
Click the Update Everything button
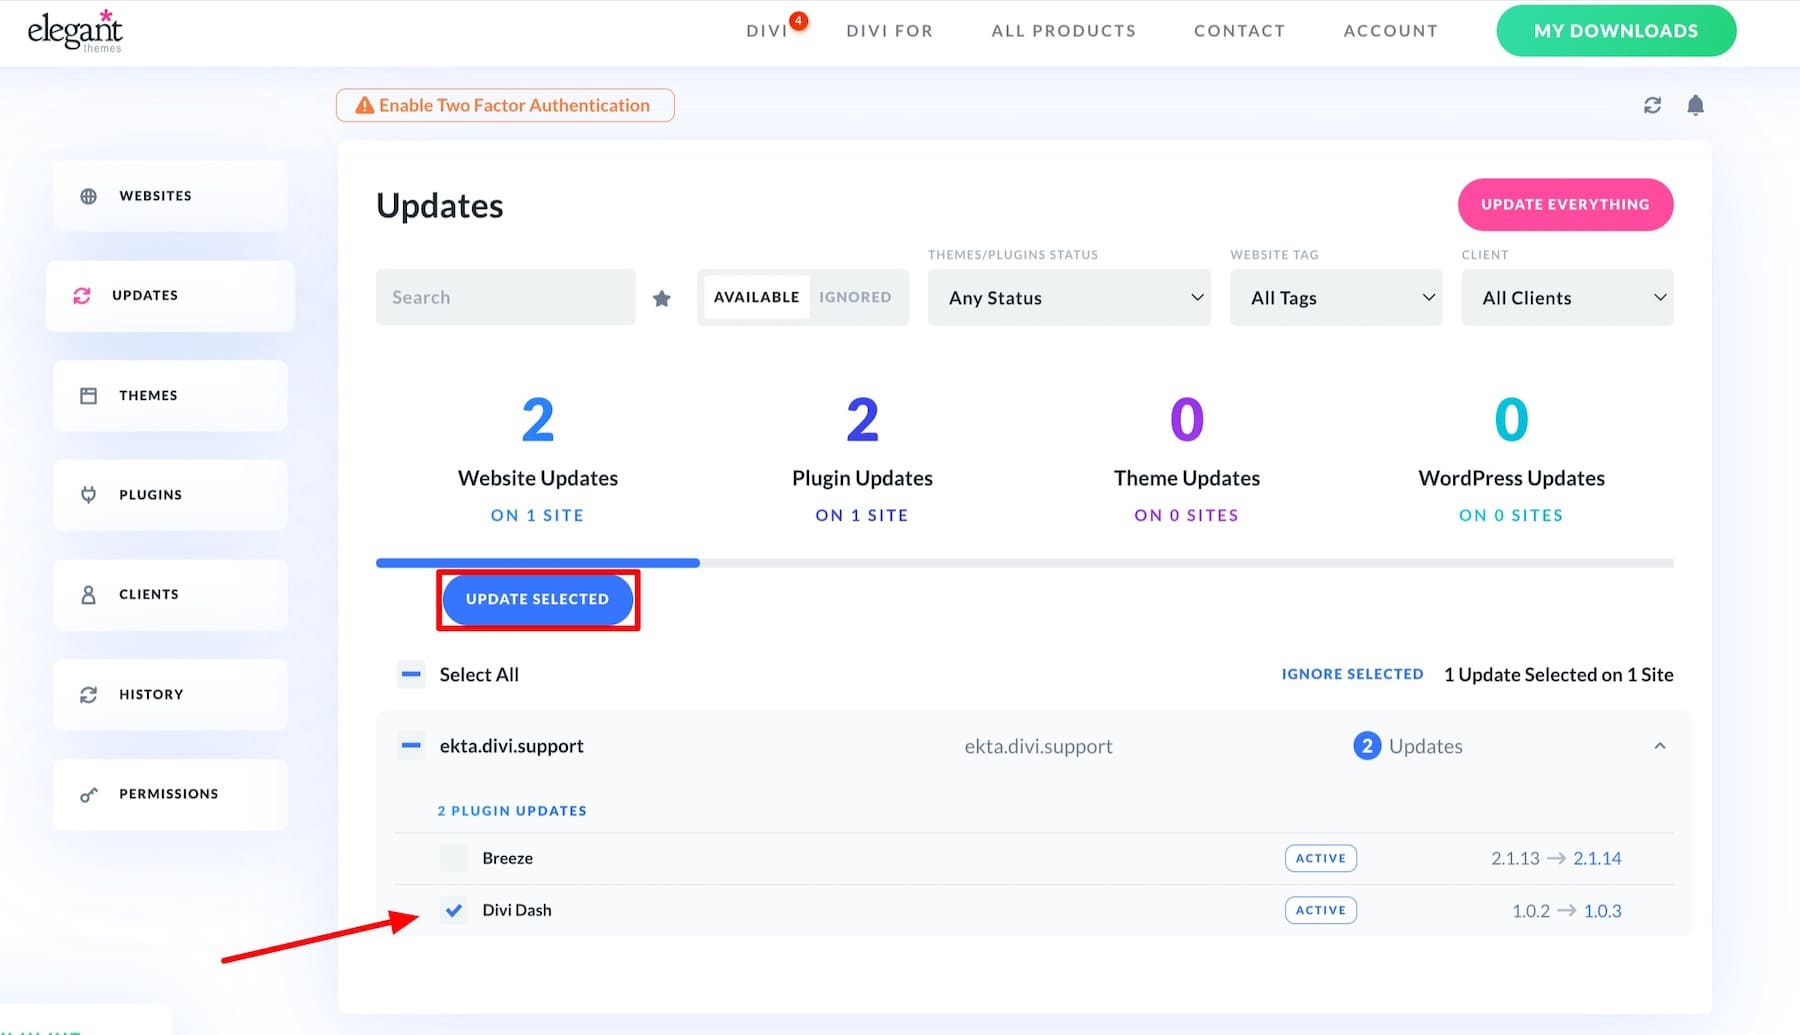[x=1564, y=204]
